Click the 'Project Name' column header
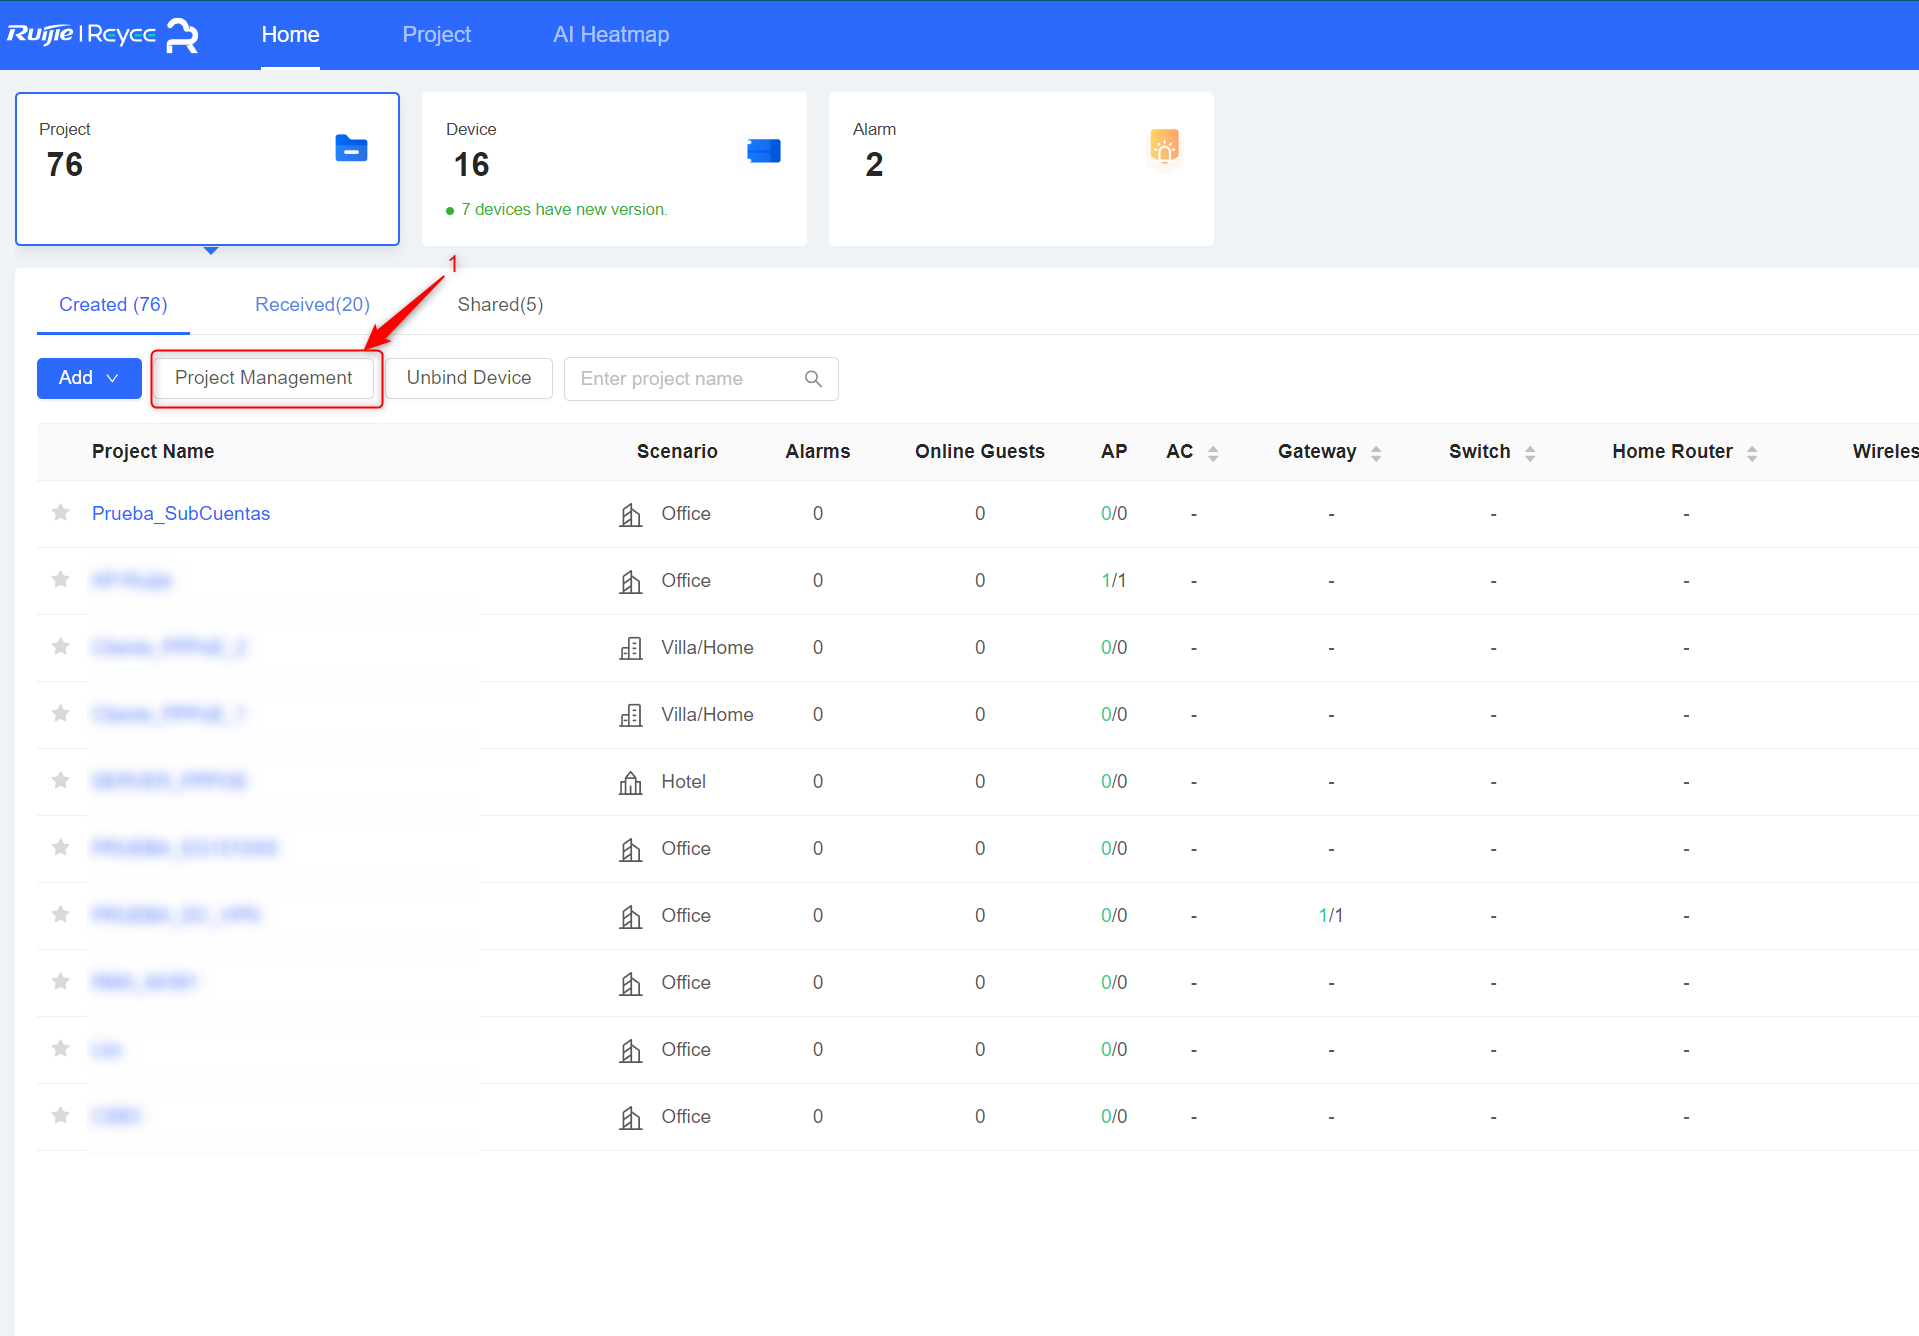The width and height of the screenshot is (1919, 1336). pyautogui.click(x=153, y=452)
